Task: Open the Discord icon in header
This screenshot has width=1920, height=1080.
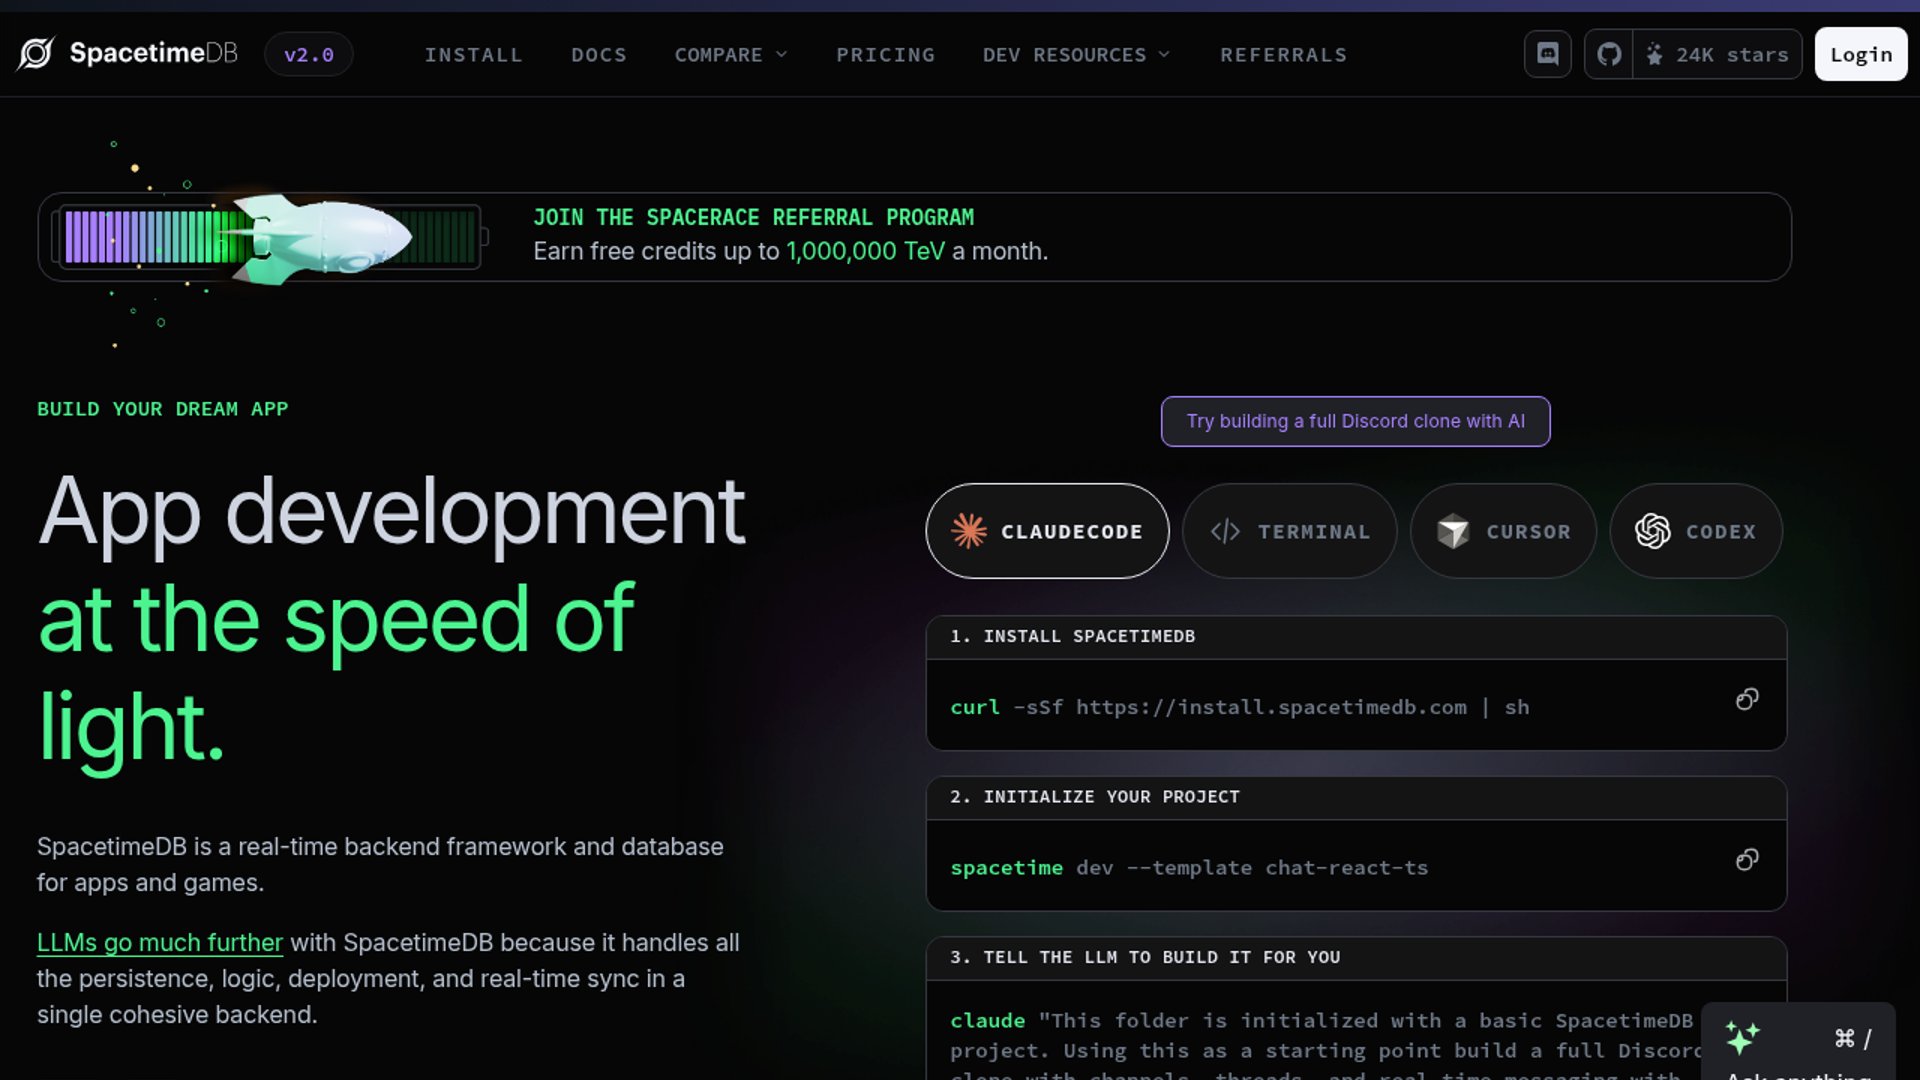Action: point(1547,54)
